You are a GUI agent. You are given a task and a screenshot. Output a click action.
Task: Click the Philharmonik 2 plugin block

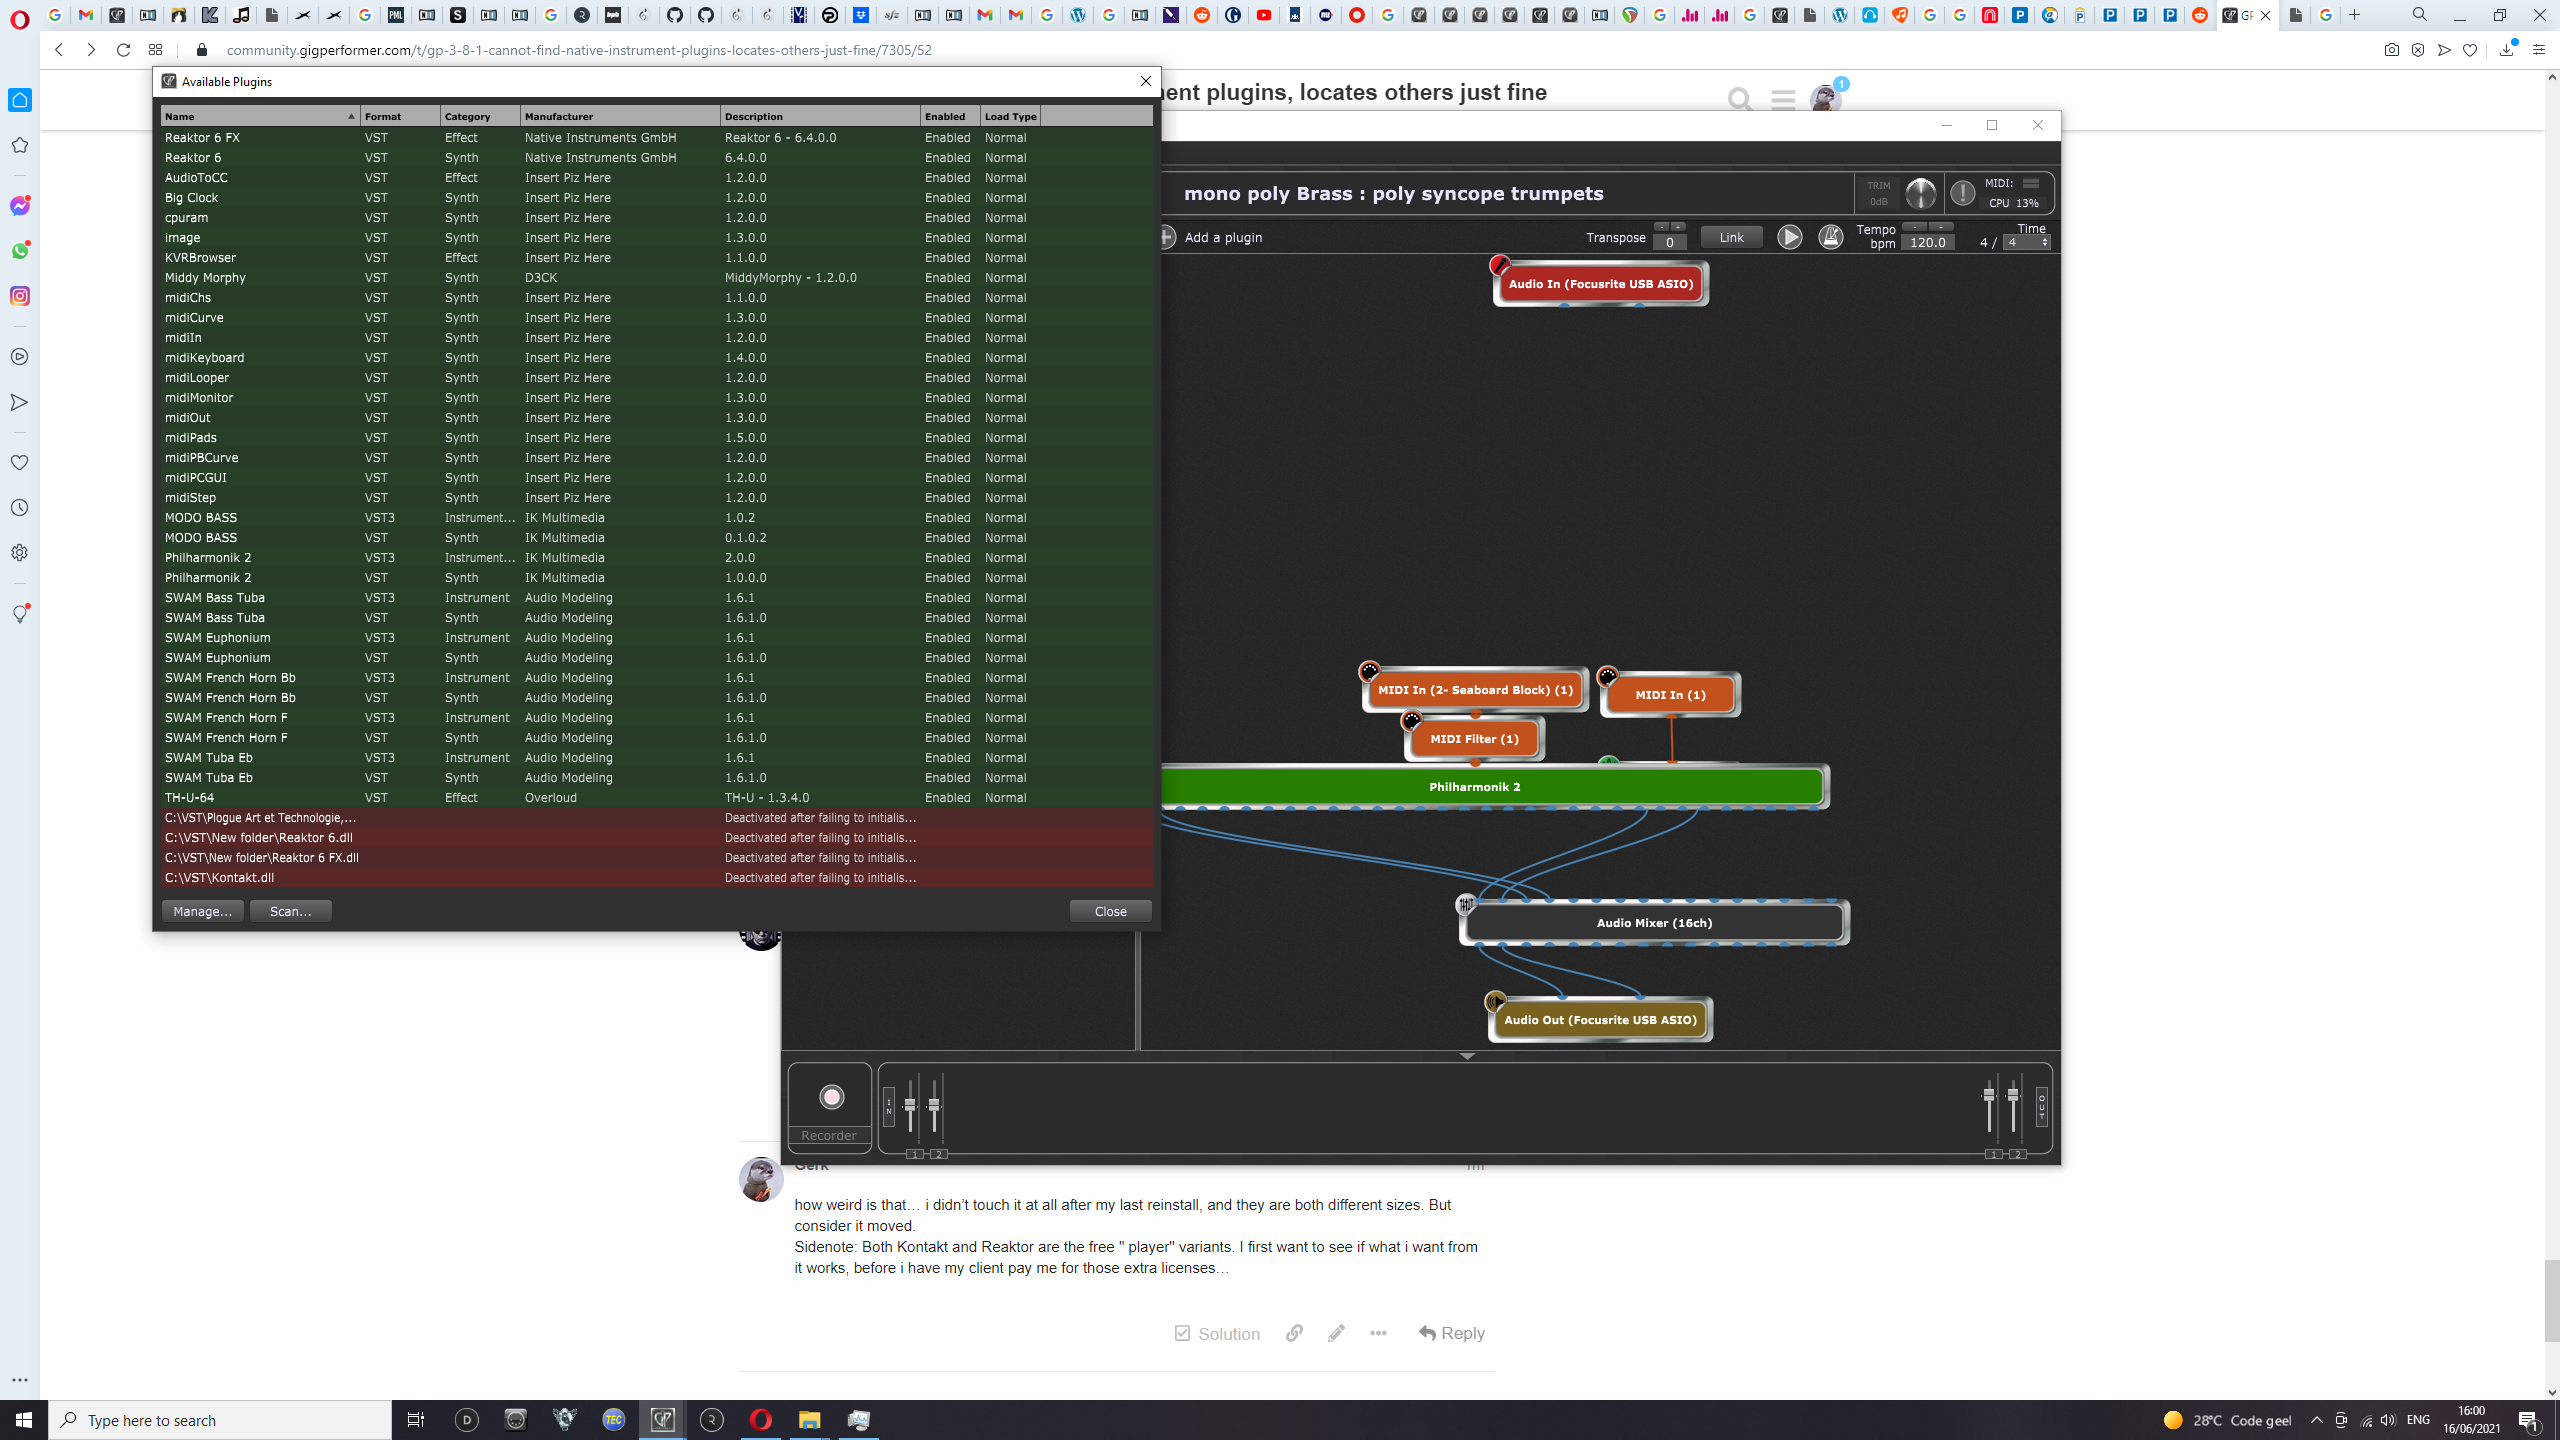click(x=1475, y=787)
